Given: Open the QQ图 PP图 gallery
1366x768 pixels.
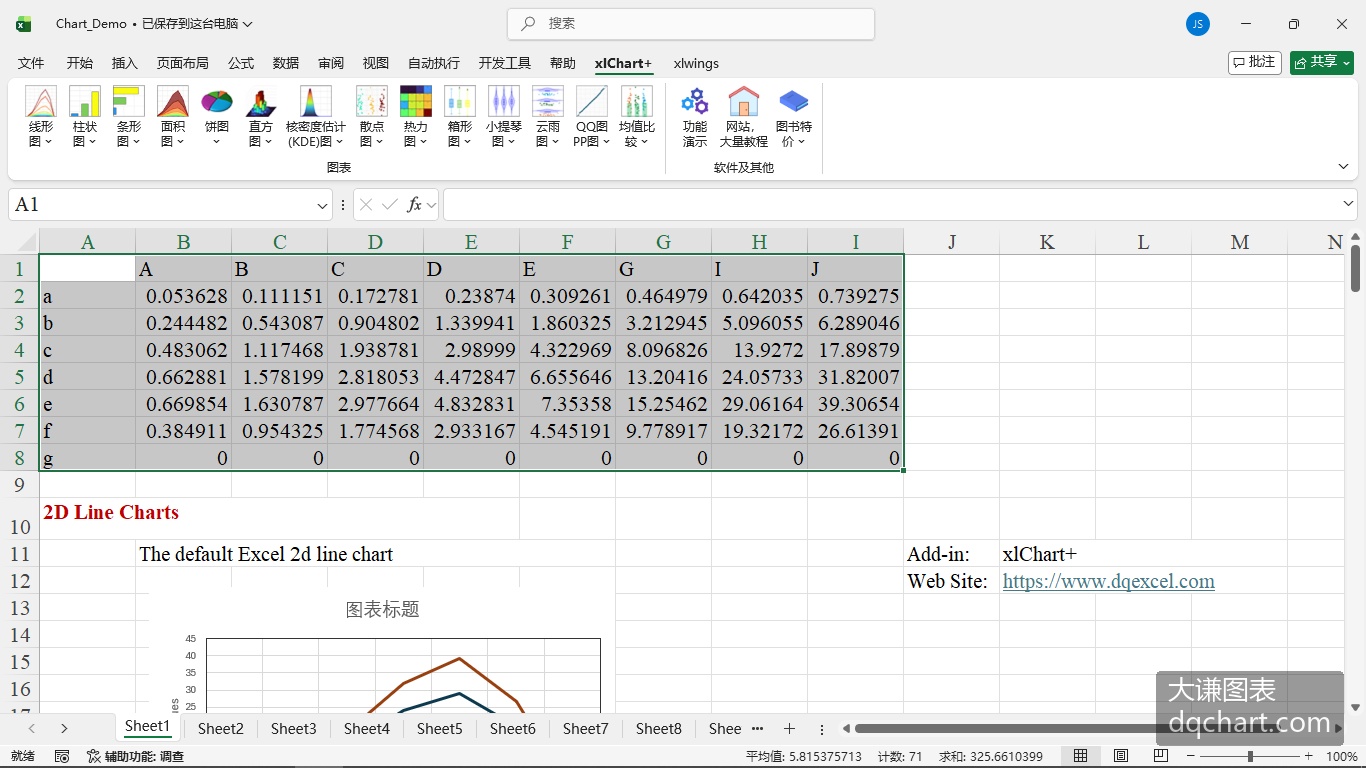Looking at the screenshot, I should [592, 117].
